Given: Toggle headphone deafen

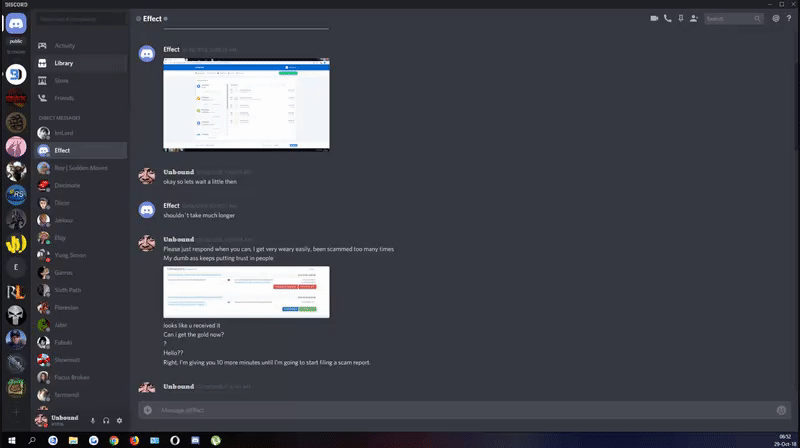Looking at the screenshot, I should tap(106, 421).
